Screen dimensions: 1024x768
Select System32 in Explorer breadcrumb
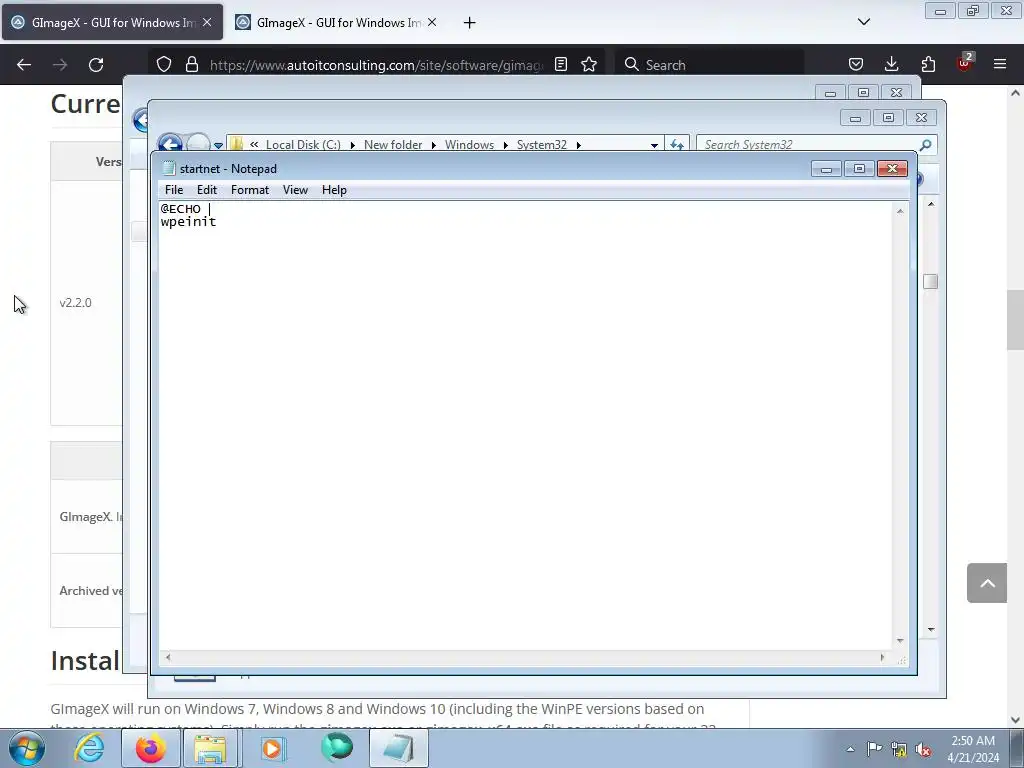(541, 145)
